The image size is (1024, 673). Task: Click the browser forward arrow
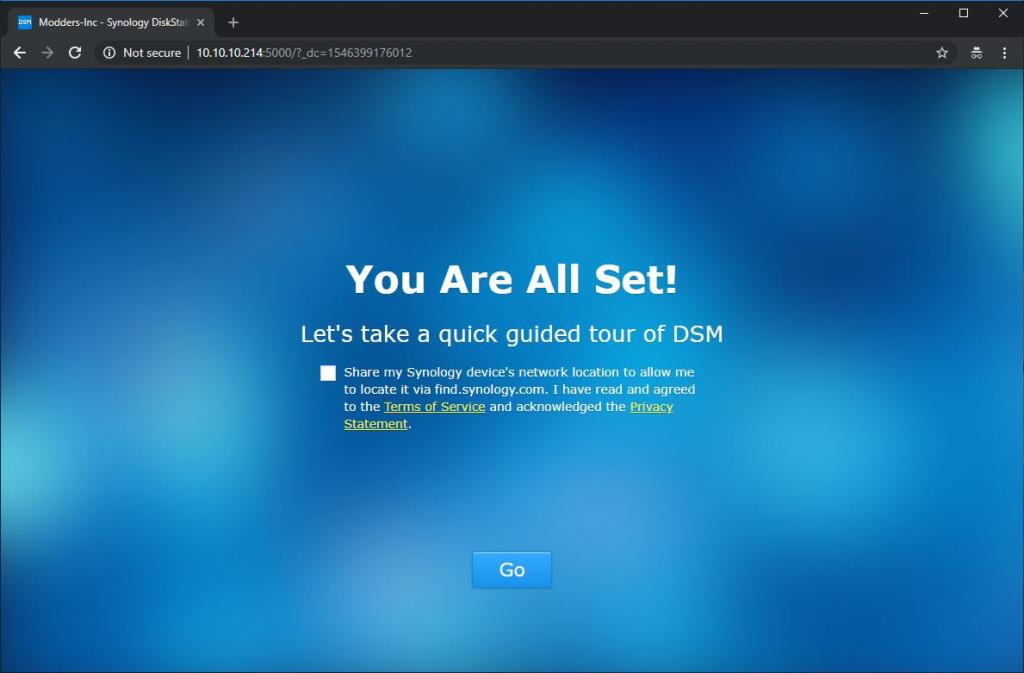[47, 53]
